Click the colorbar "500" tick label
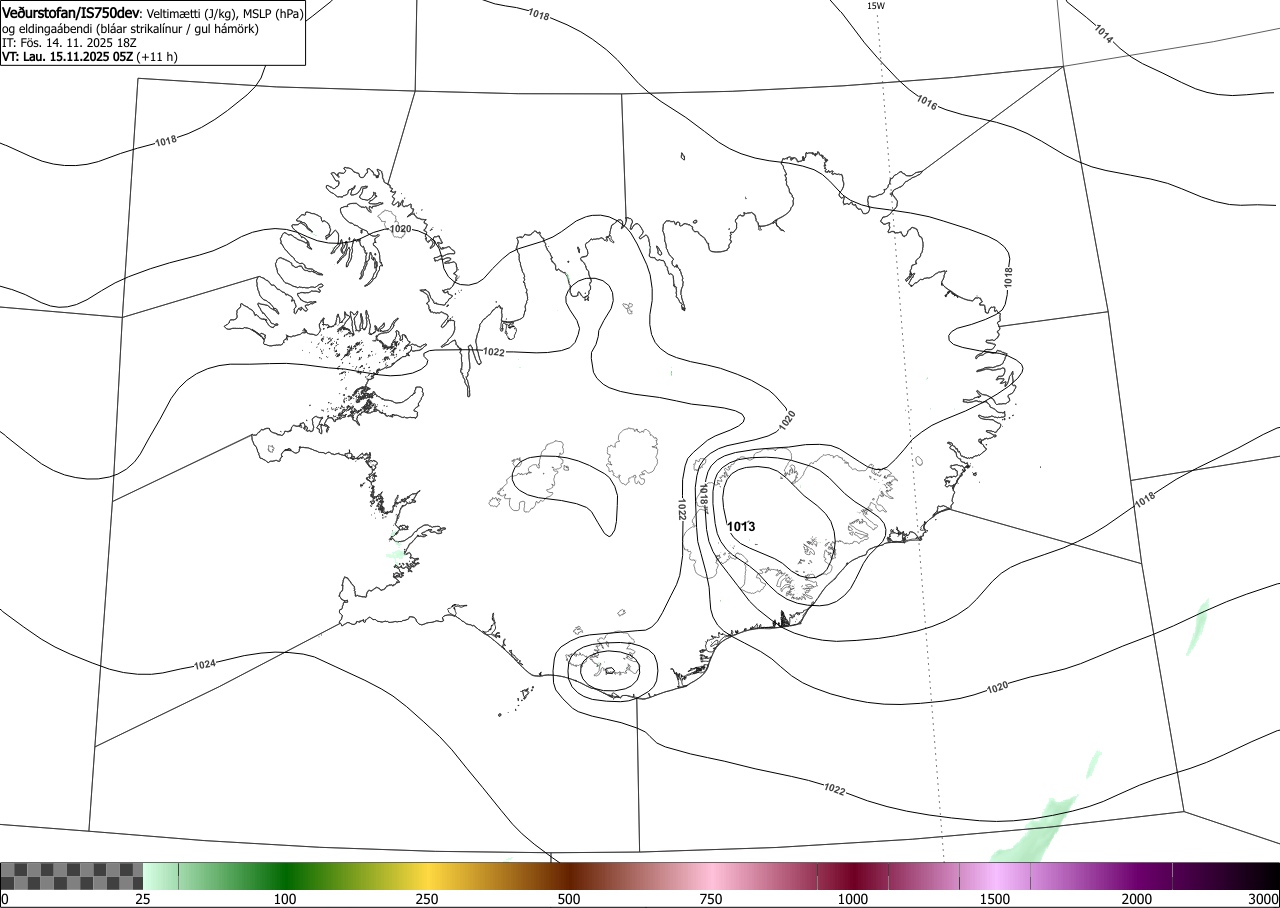 [x=569, y=900]
